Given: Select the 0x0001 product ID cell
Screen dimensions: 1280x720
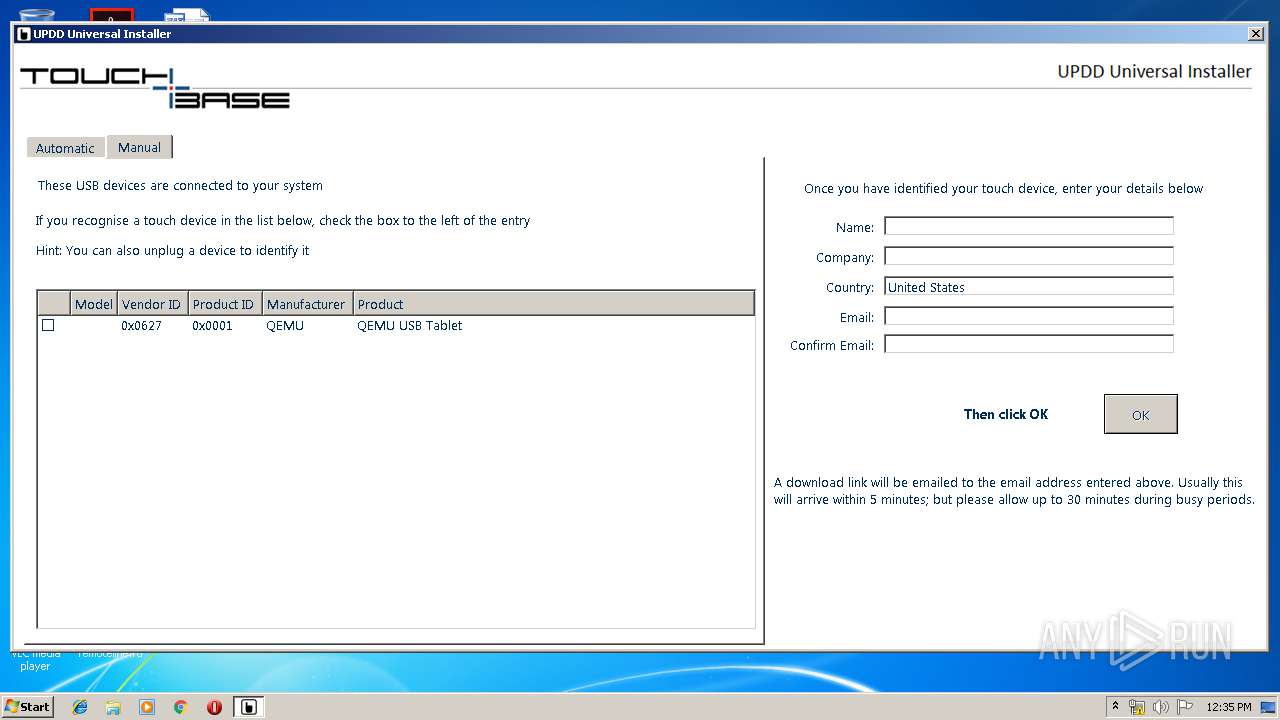Looking at the screenshot, I should [212, 325].
